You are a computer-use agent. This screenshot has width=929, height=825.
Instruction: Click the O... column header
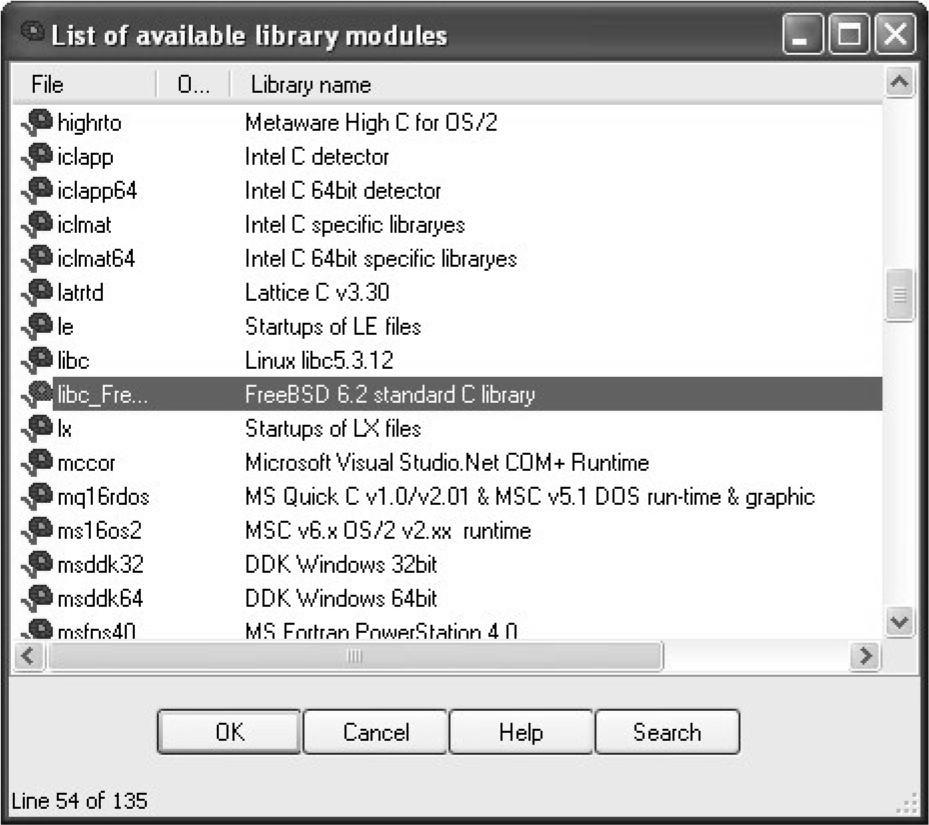click(x=193, y=84)
